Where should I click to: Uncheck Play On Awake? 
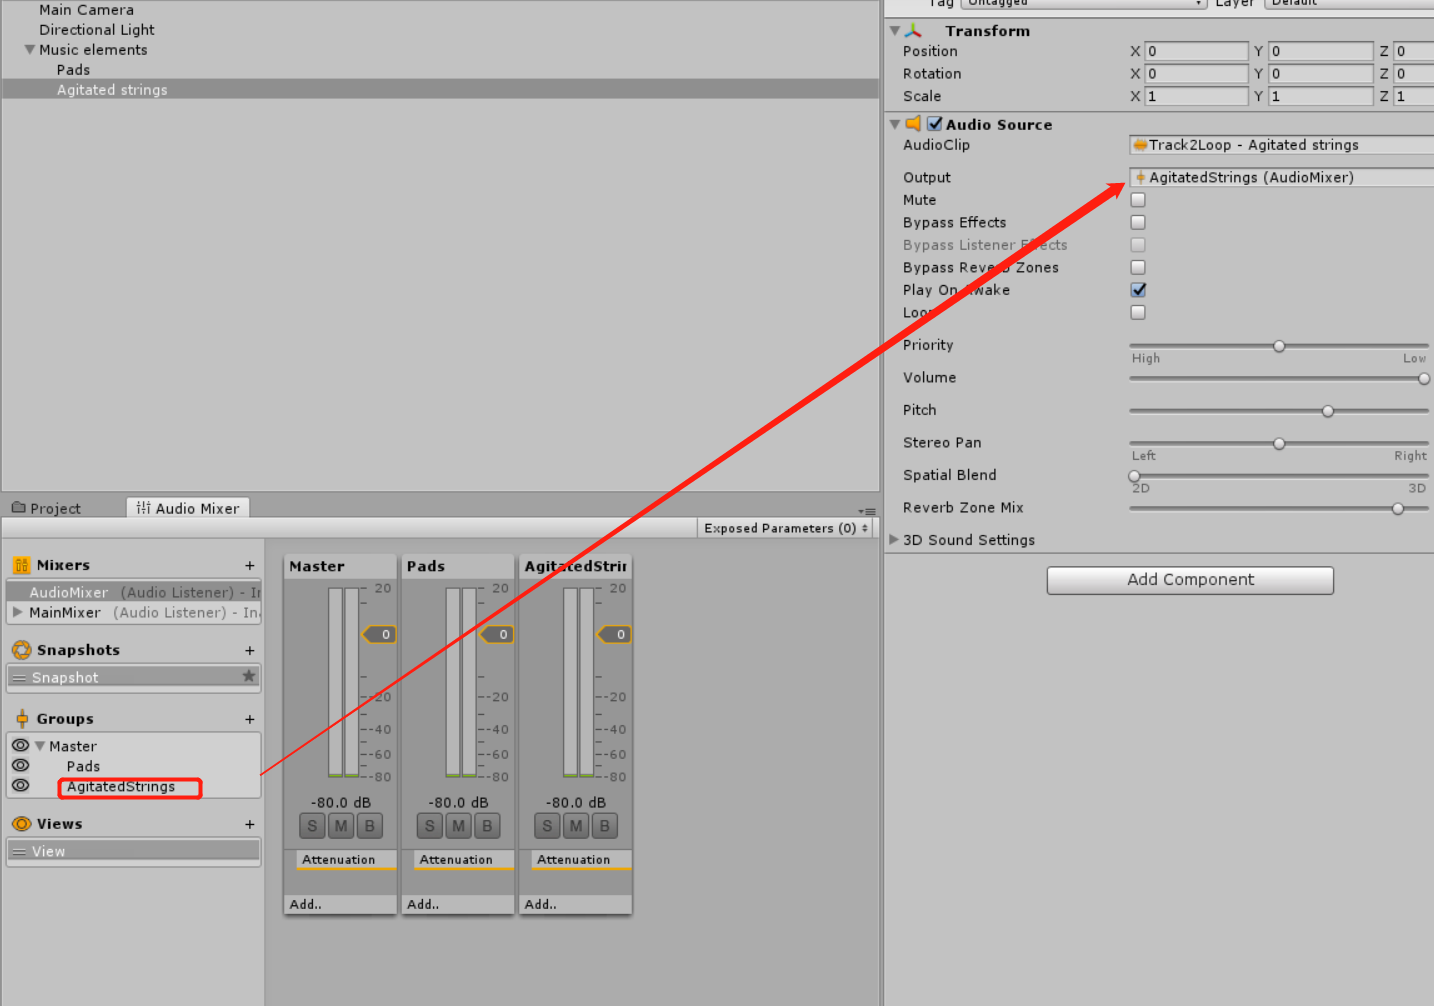1138,290
